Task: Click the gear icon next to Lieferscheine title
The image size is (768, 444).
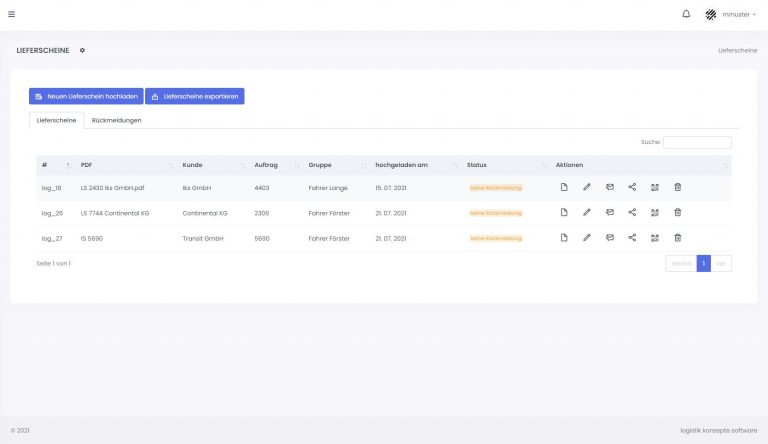Action: pyautogui.click(x=82, y=50)
